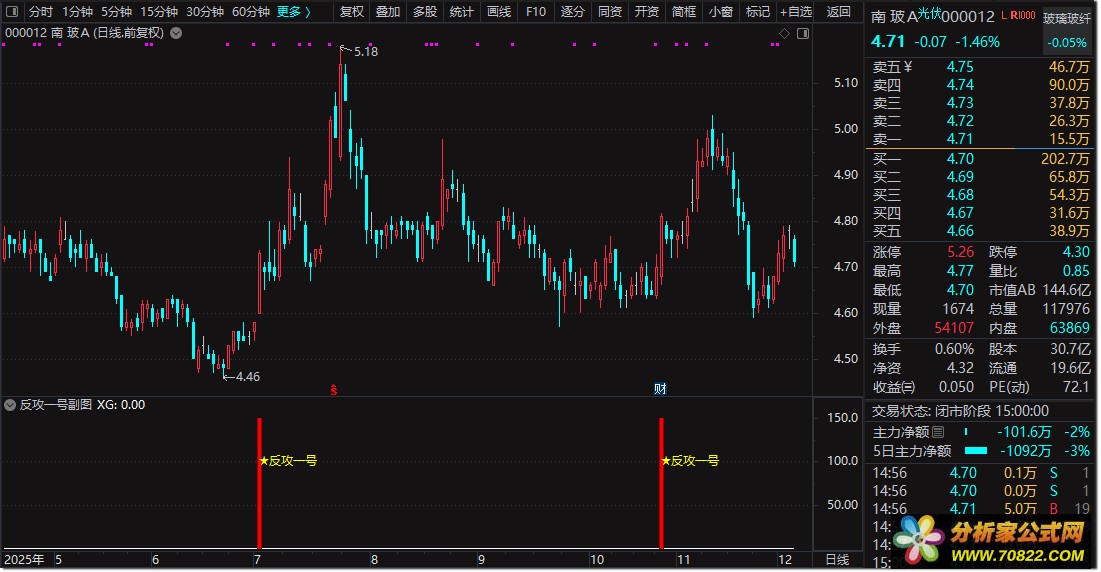Open the list icon next to 主力净额
The width and height of the screenshot is (1101, 572).
[937, 432]
